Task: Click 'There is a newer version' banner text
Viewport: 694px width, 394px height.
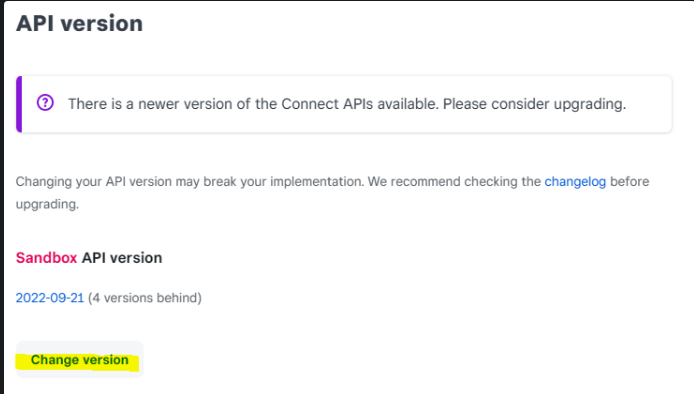Action: pyautogui.click(x=150, y=104)
